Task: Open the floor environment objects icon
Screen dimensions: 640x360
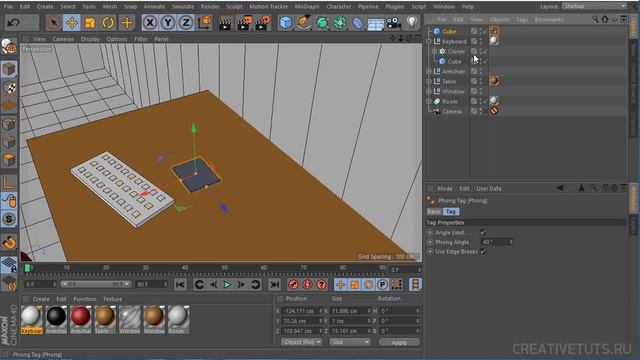Action: click(376, 23)
